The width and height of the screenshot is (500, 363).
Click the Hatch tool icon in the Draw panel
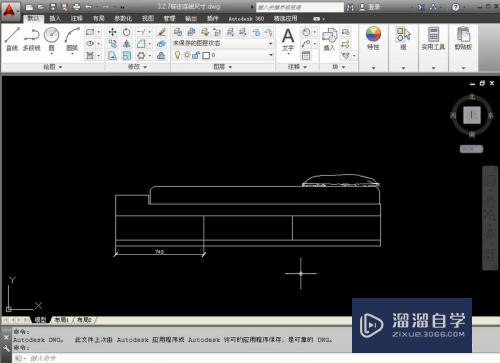click(x=90, y=55)
